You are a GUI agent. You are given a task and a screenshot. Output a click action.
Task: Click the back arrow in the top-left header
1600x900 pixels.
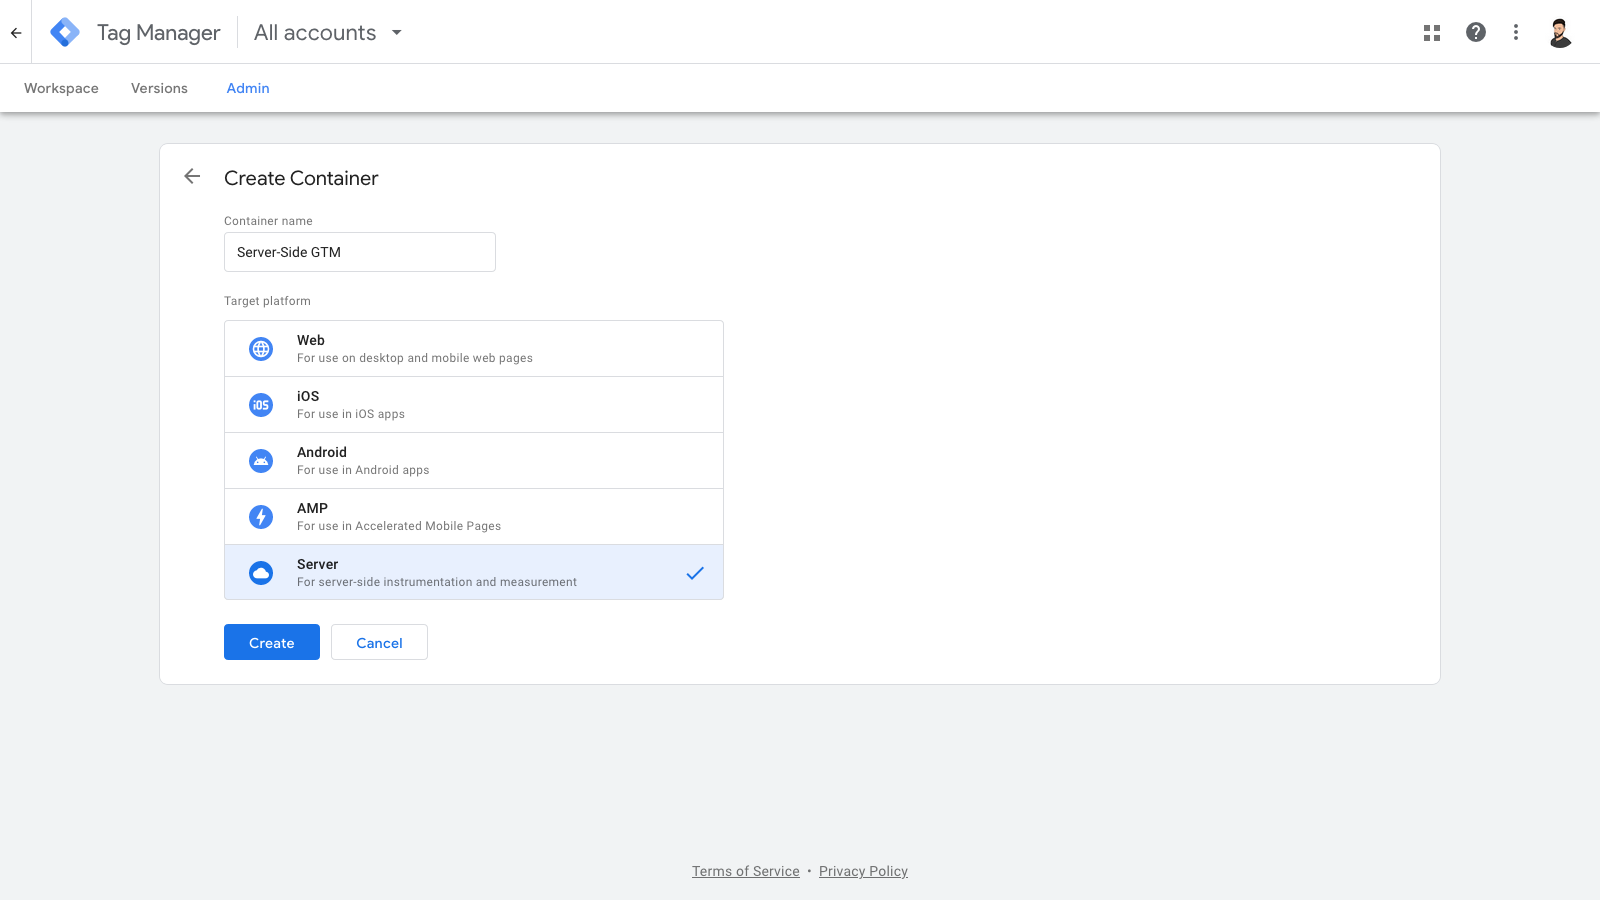[x=16, y=33]
